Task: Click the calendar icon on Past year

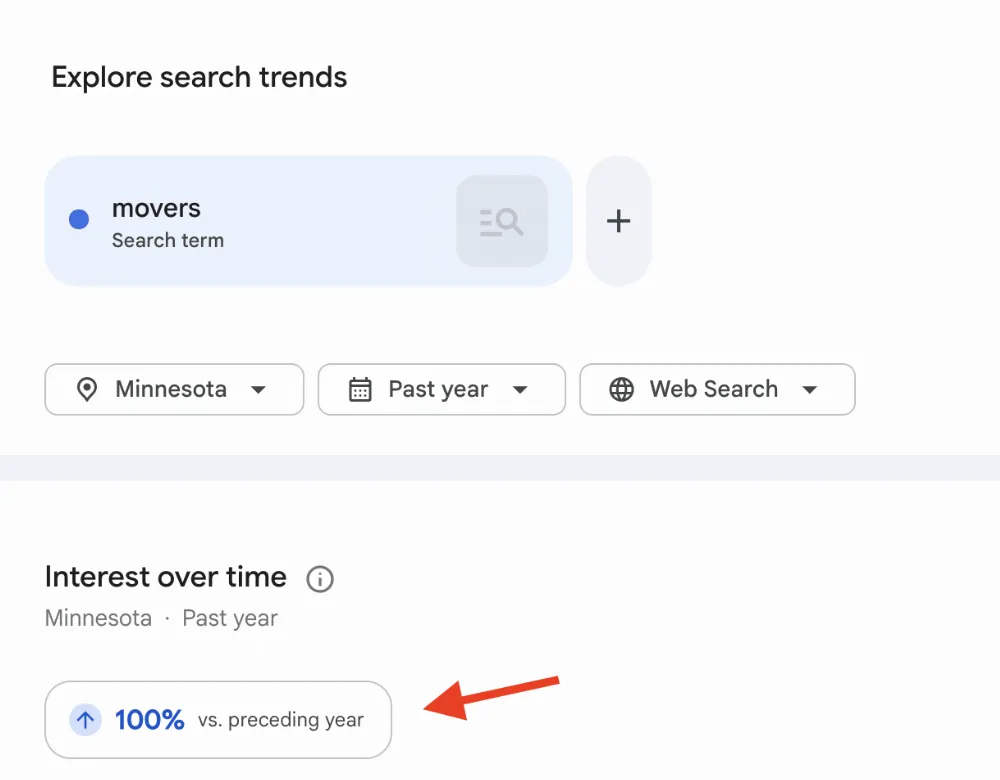Action: click(x=360, y=389)
